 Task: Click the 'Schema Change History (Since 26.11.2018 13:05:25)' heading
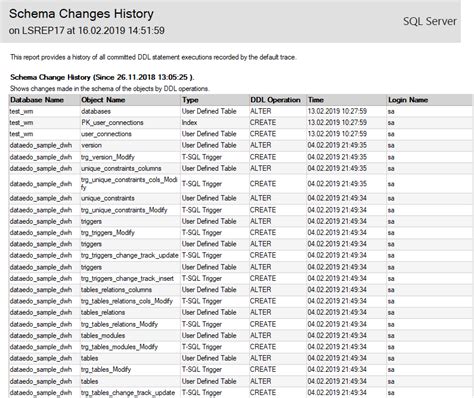pos(102,77)
